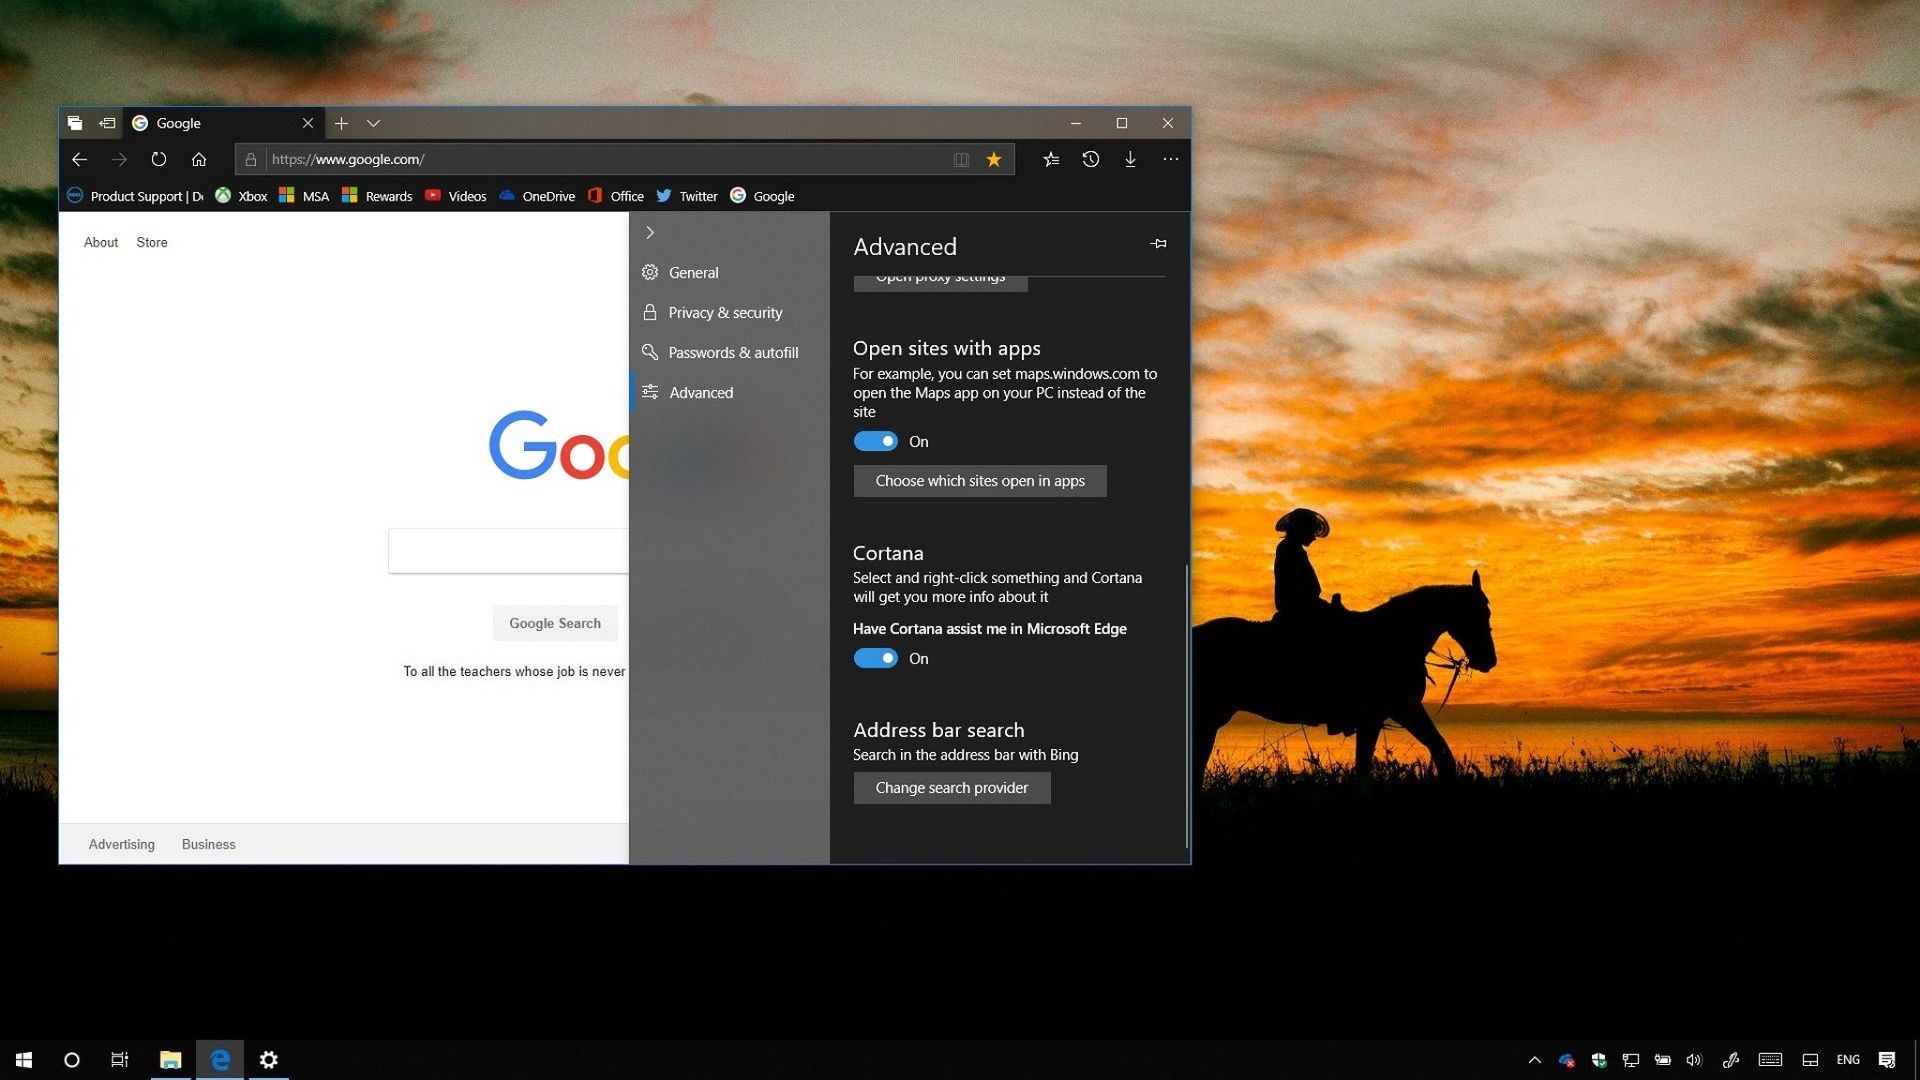Screen dimensions: 1920x1080
Task: Disable Have Cortana assist me in Microsoft Edge
Action: tap(875, 658)
